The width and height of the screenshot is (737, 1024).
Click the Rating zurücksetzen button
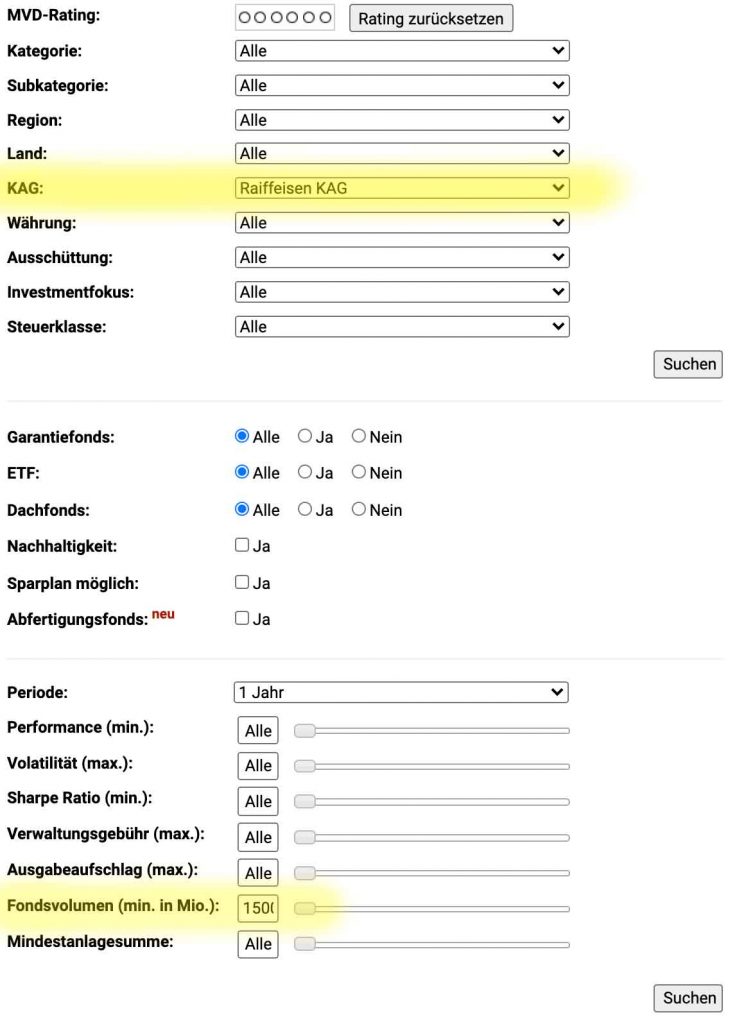[431, 18]
